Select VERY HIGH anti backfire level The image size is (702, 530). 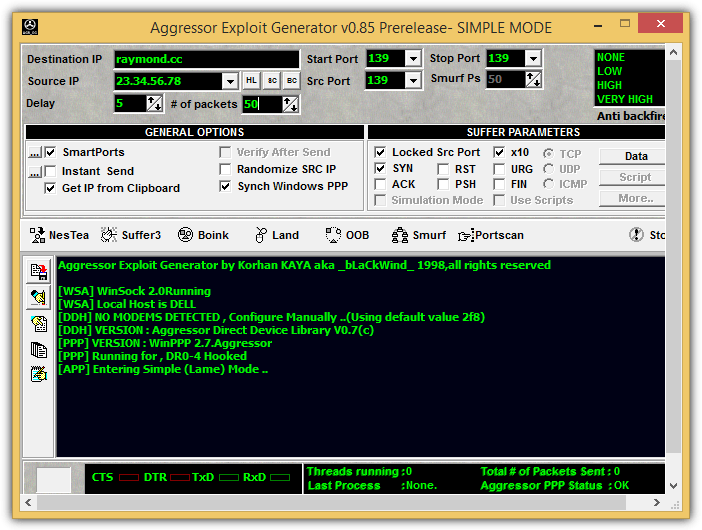click(x=625, y=99)
